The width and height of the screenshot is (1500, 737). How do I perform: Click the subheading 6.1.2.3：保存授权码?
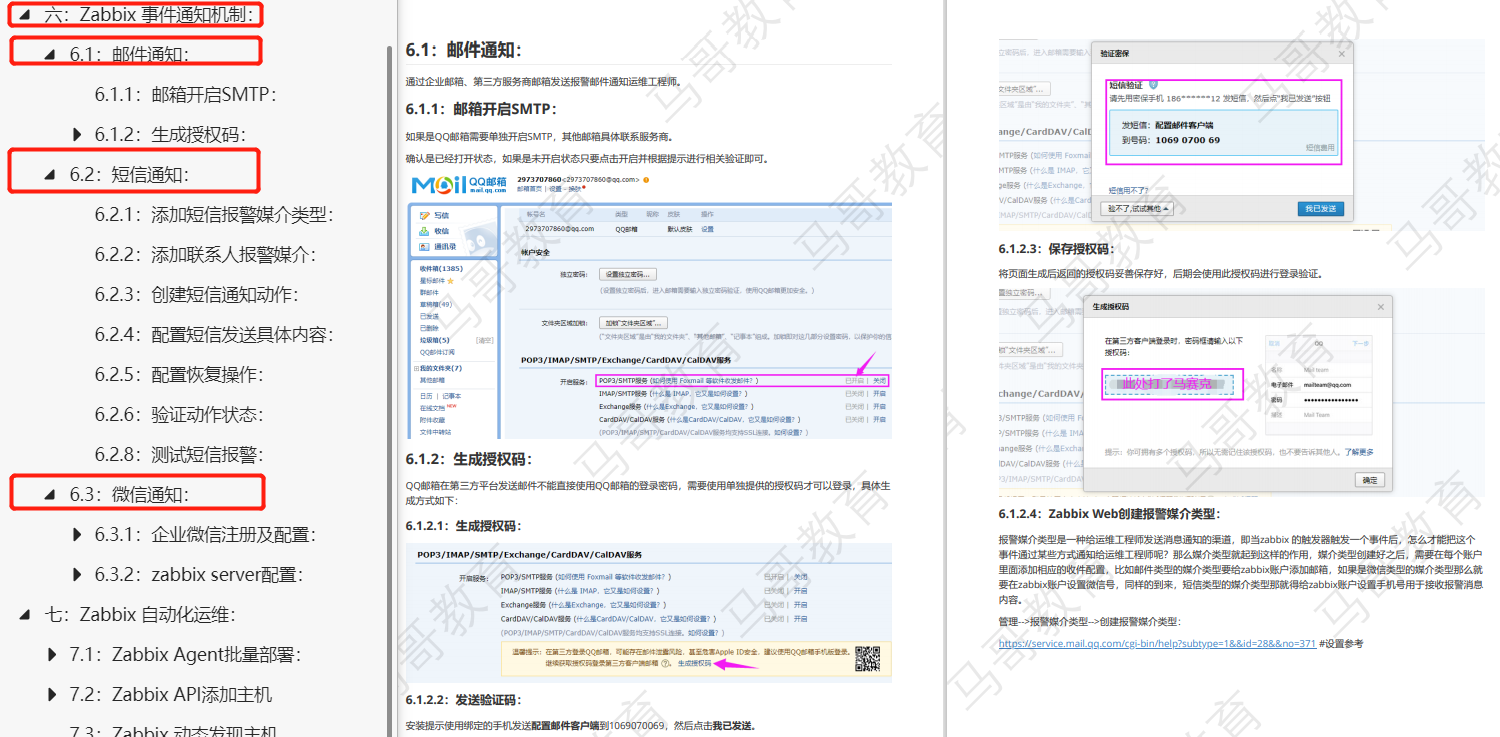click(x=1056, y=249)
